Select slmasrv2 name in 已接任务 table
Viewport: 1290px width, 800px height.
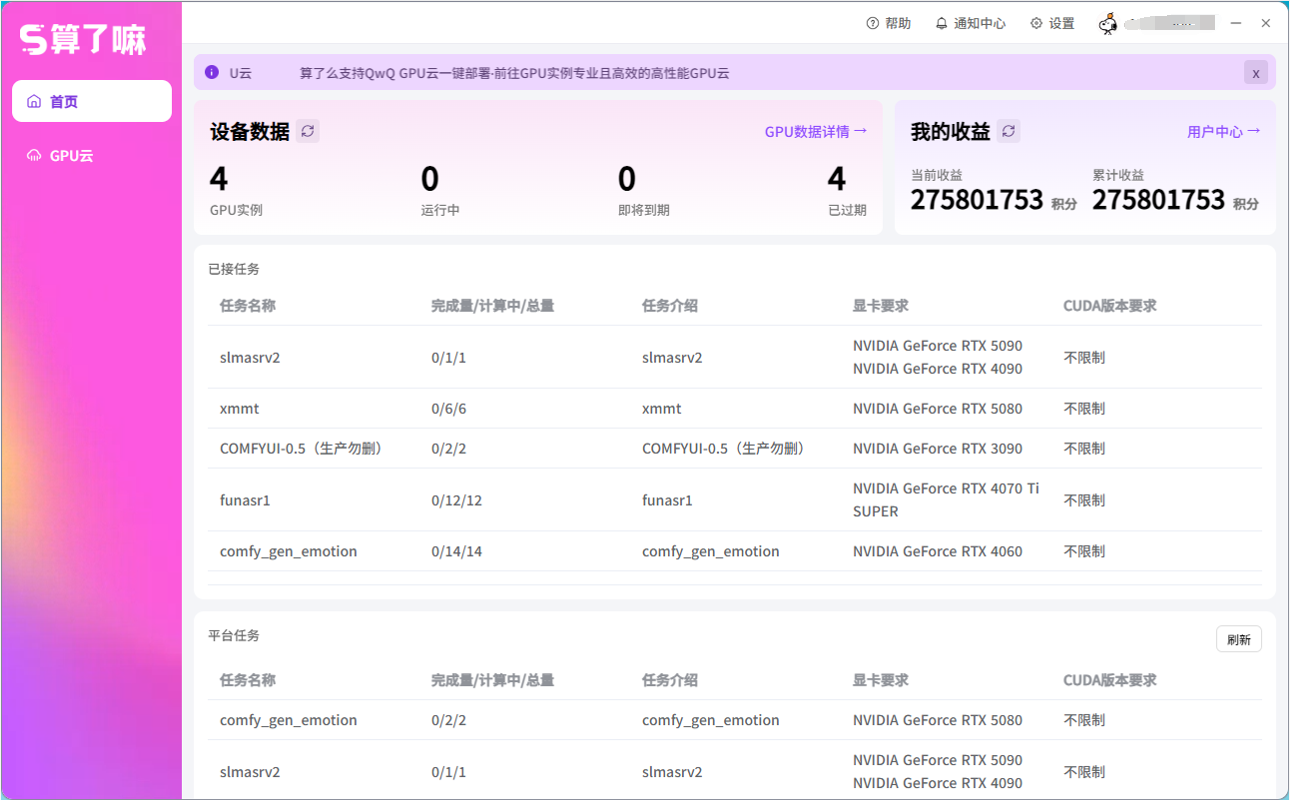click(250, 357)
